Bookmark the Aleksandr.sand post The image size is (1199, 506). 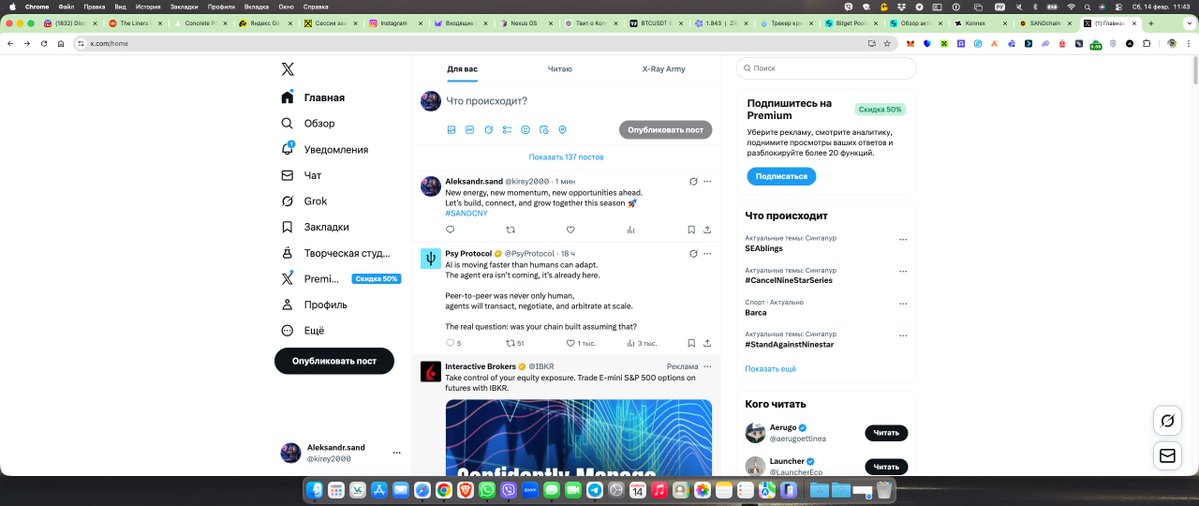691,229
